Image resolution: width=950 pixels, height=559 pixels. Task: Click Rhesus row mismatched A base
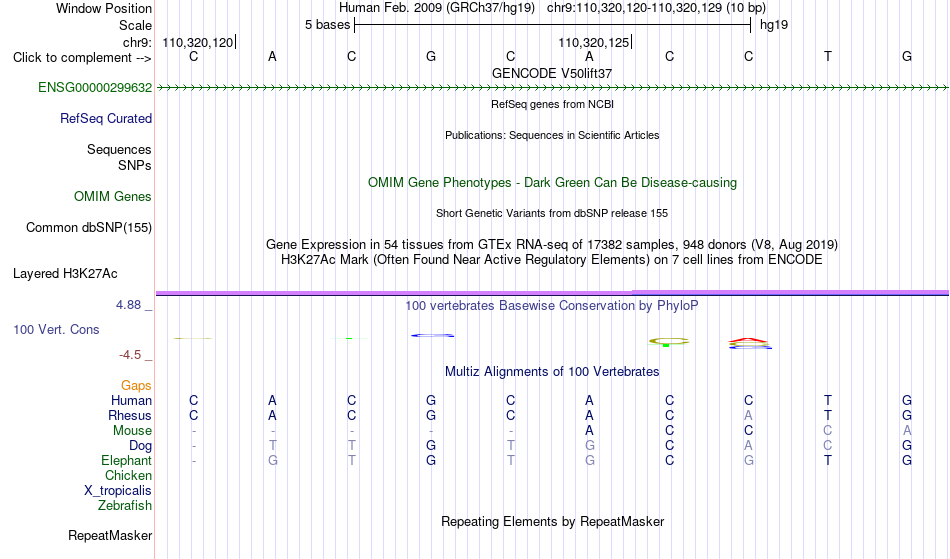tap(749, 416)
